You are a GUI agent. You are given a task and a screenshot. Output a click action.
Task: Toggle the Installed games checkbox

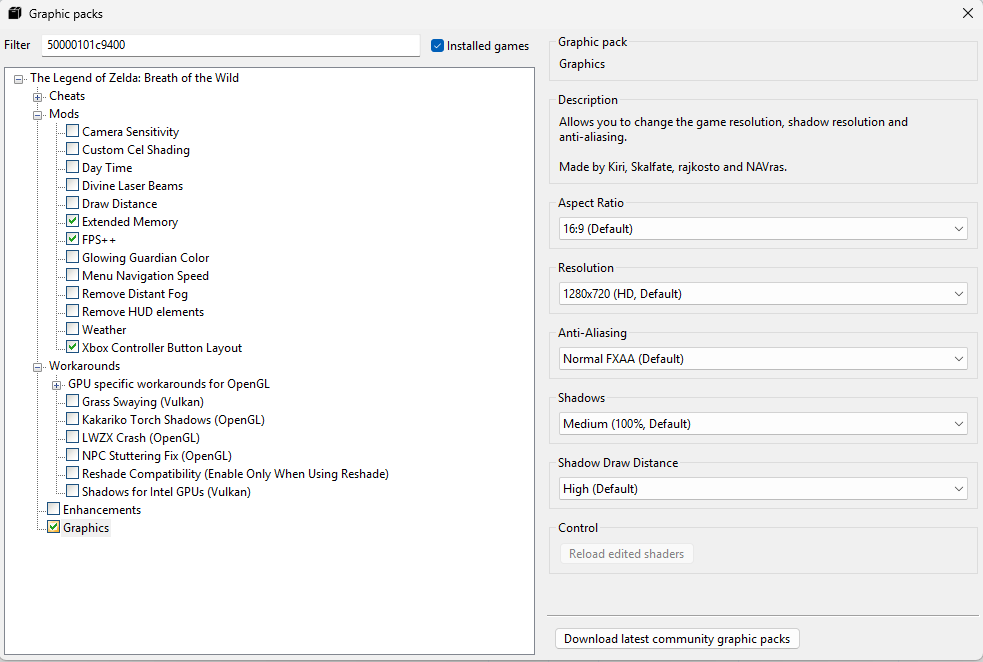(x=438, y=46)
